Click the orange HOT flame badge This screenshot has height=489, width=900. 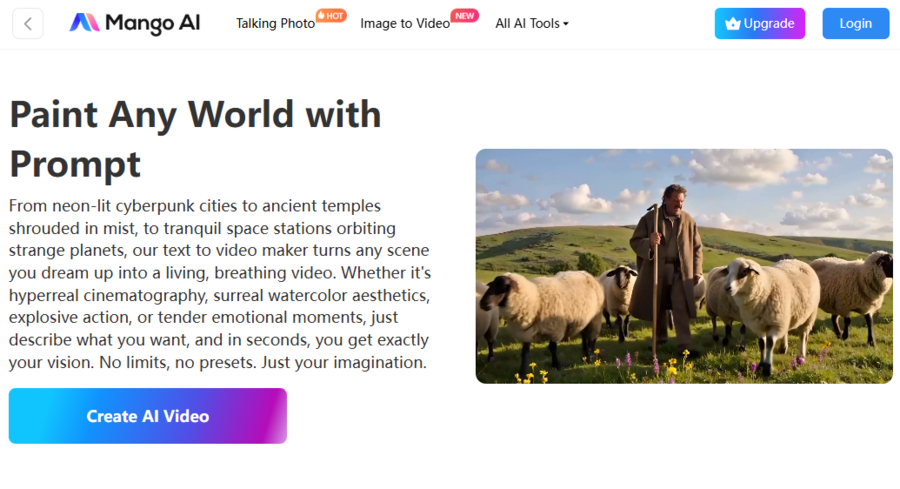point(331,15)
